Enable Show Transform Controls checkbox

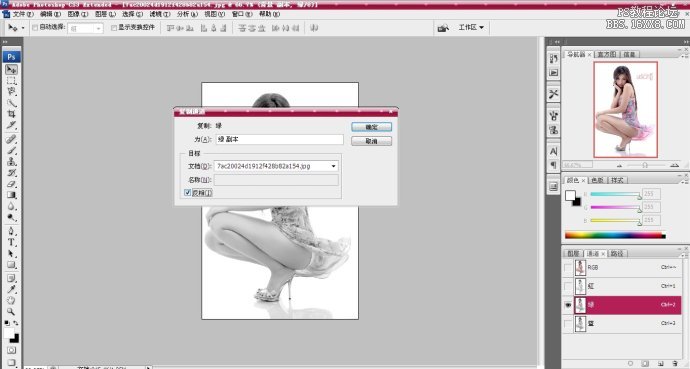coord(114,28)
